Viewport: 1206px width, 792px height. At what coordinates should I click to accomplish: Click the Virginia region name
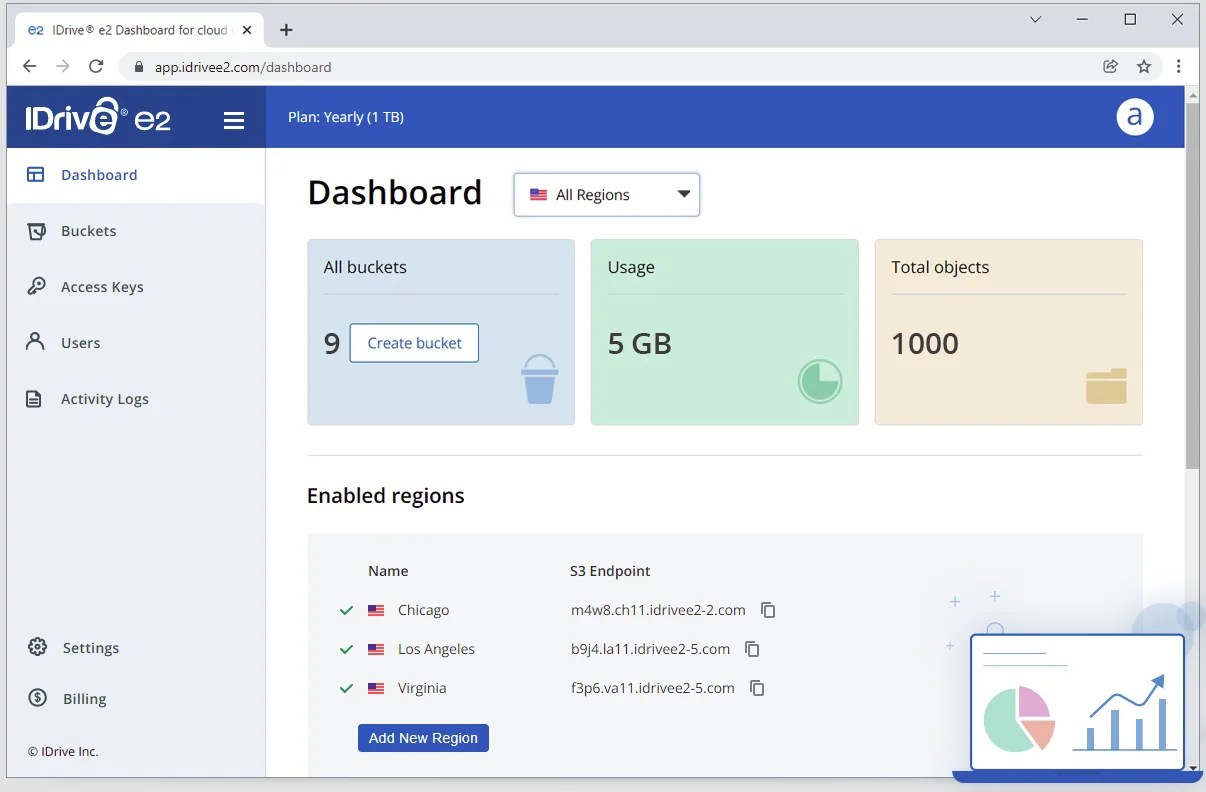(422, 688)
